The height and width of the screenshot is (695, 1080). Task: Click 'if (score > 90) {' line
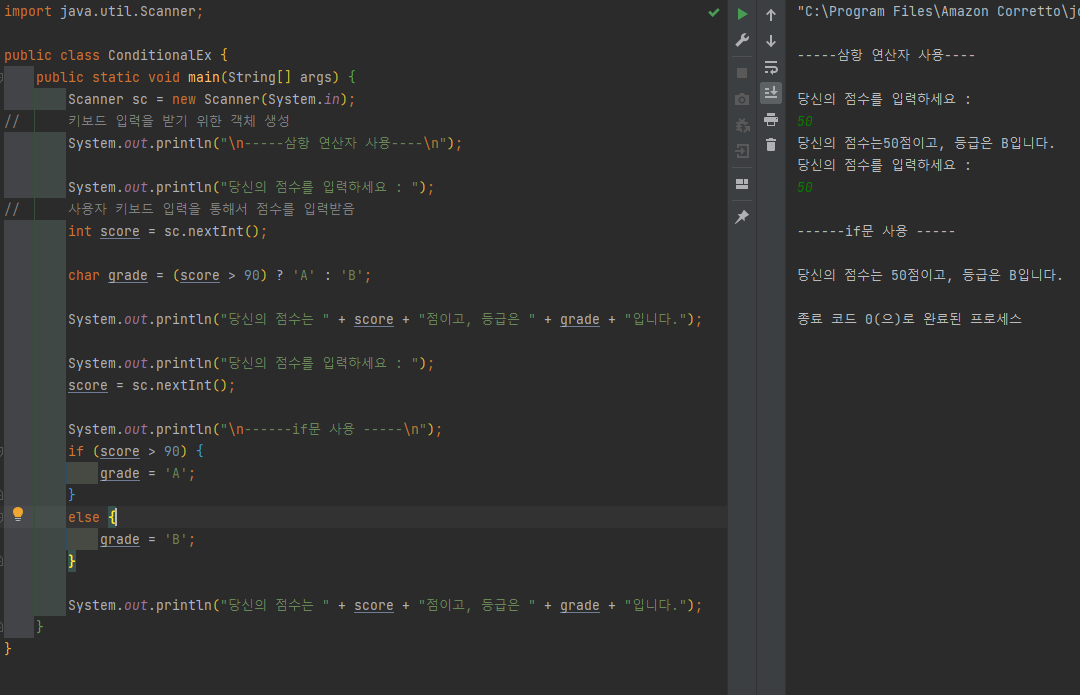click(136, 451)
